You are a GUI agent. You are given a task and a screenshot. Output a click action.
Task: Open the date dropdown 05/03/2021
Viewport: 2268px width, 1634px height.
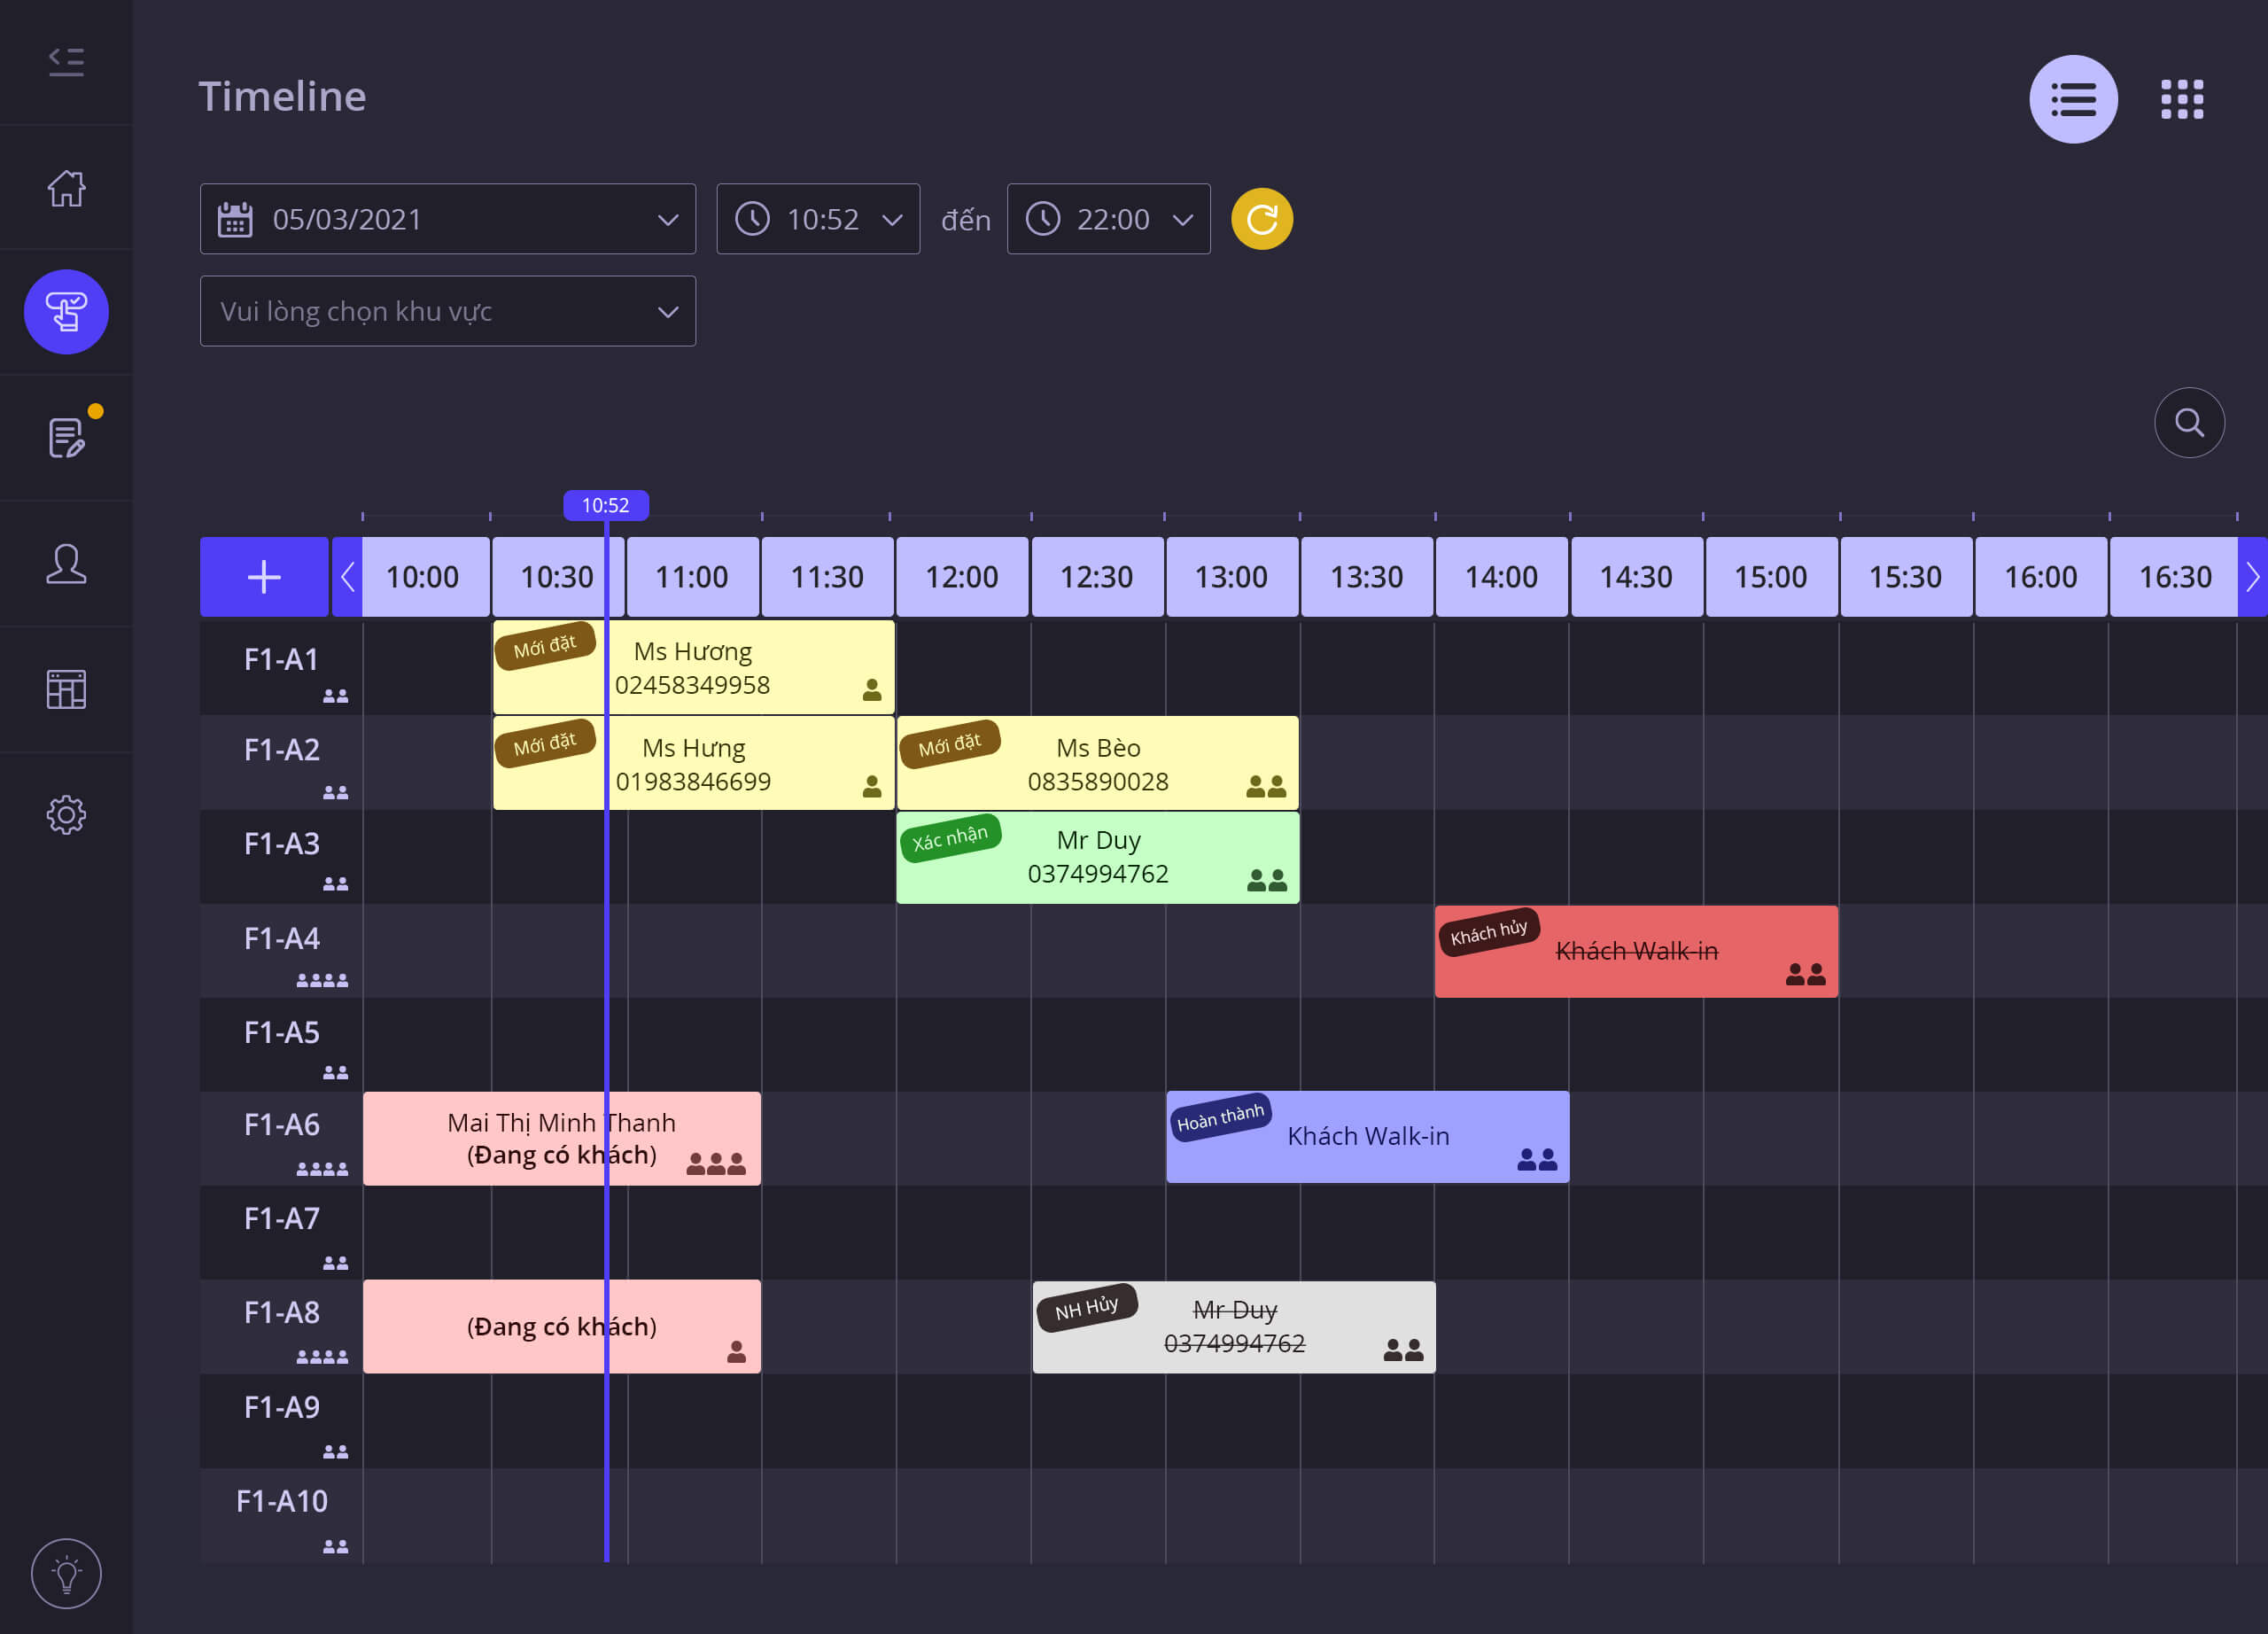coord(447,219)
